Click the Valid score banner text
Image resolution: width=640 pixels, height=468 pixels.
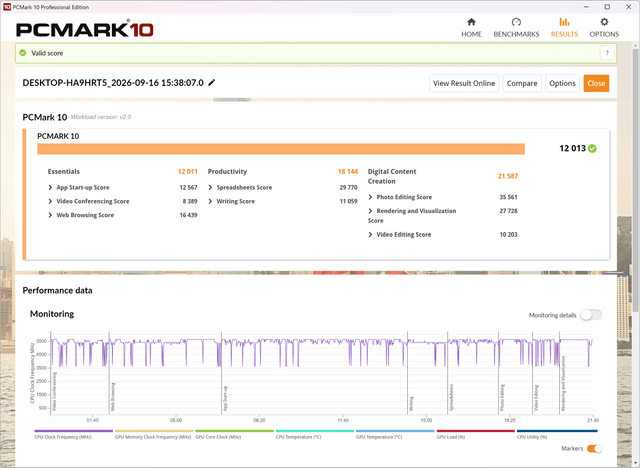pyautogui.click(x=47, y=53)
